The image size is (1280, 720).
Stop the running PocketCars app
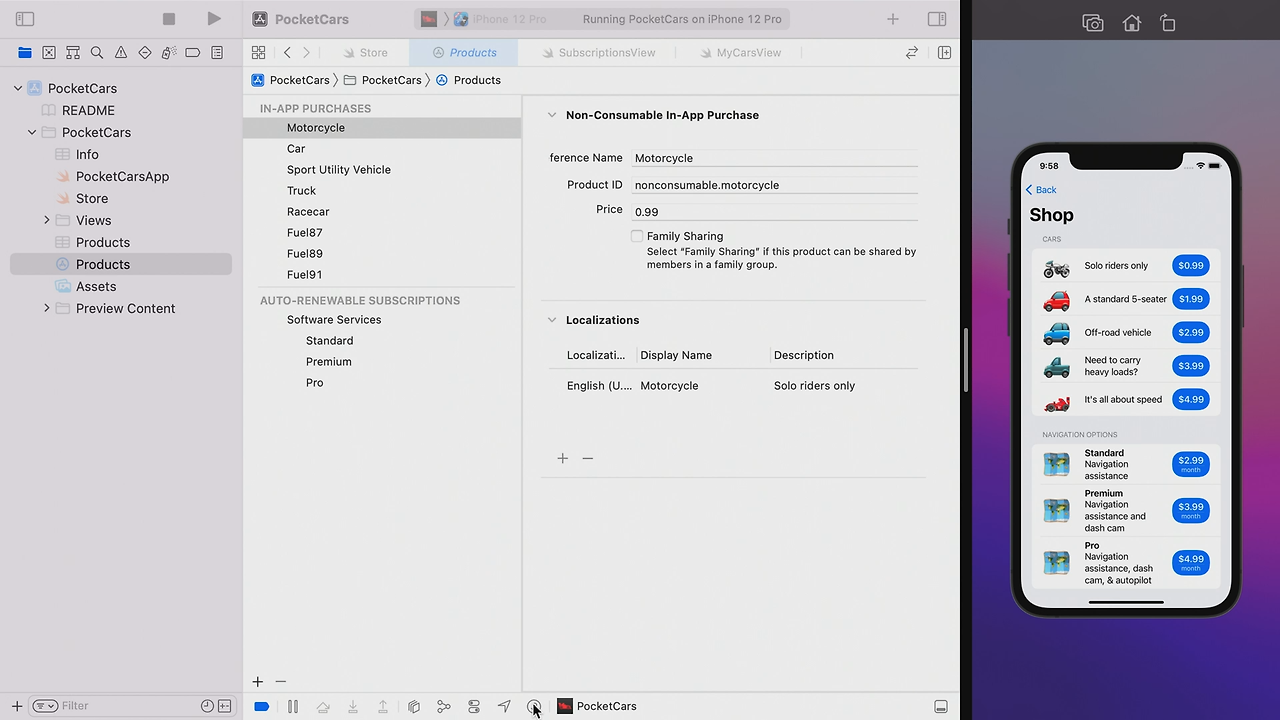pos(169,19)
